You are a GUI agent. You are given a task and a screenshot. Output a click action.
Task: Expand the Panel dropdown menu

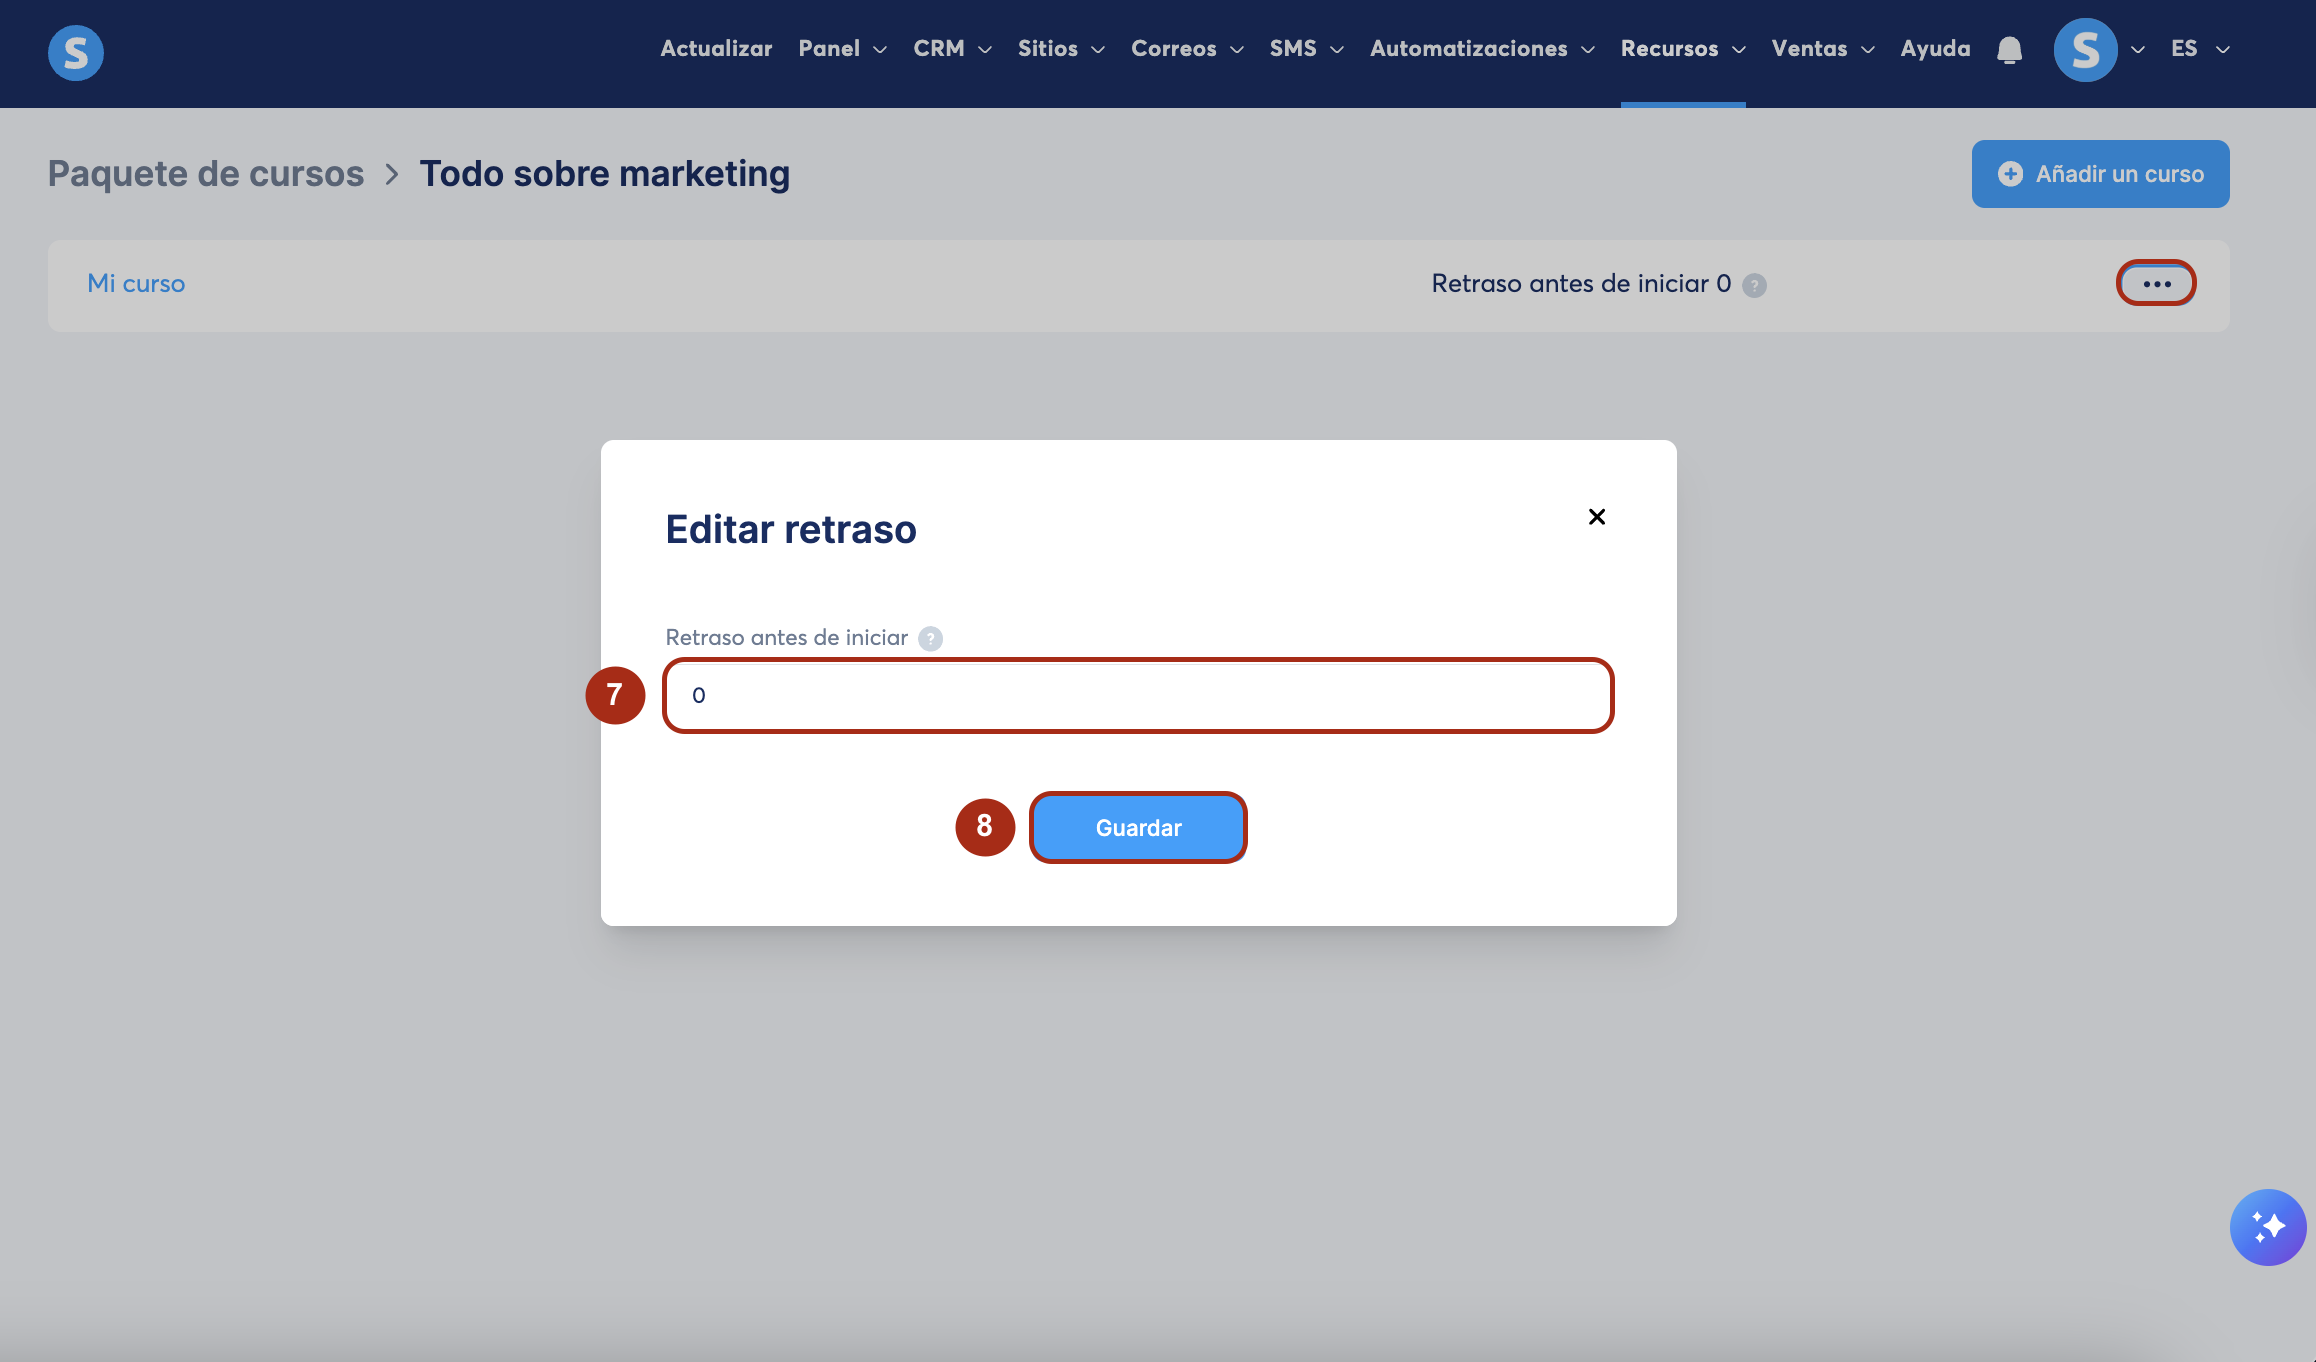click(x=842, y=49)
